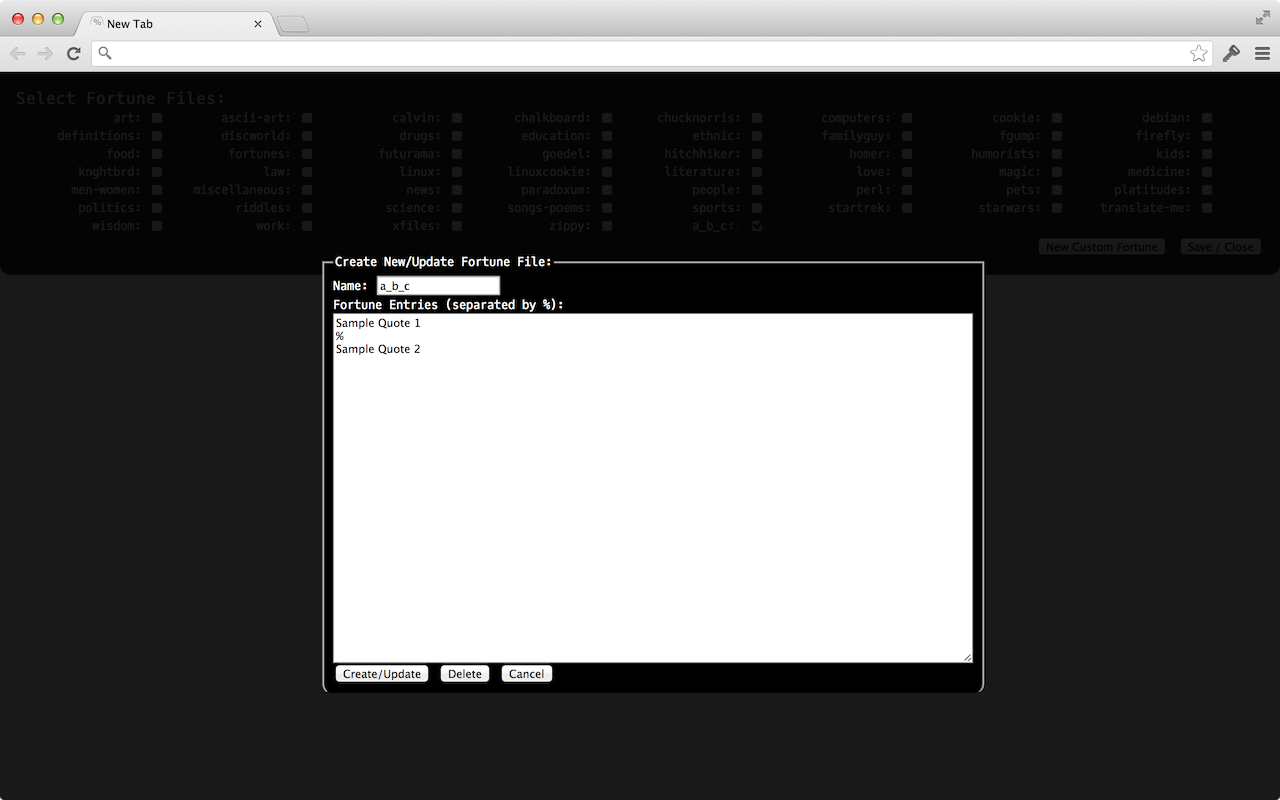
Task: Minimize the browser window with yellow button
Action: pos(38,19)
